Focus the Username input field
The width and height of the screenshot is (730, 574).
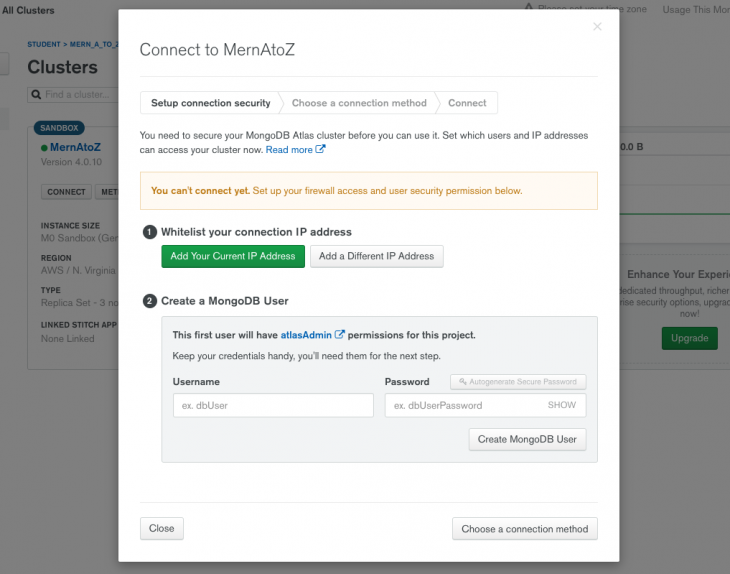pyautogui.click(x=273, y=405)
